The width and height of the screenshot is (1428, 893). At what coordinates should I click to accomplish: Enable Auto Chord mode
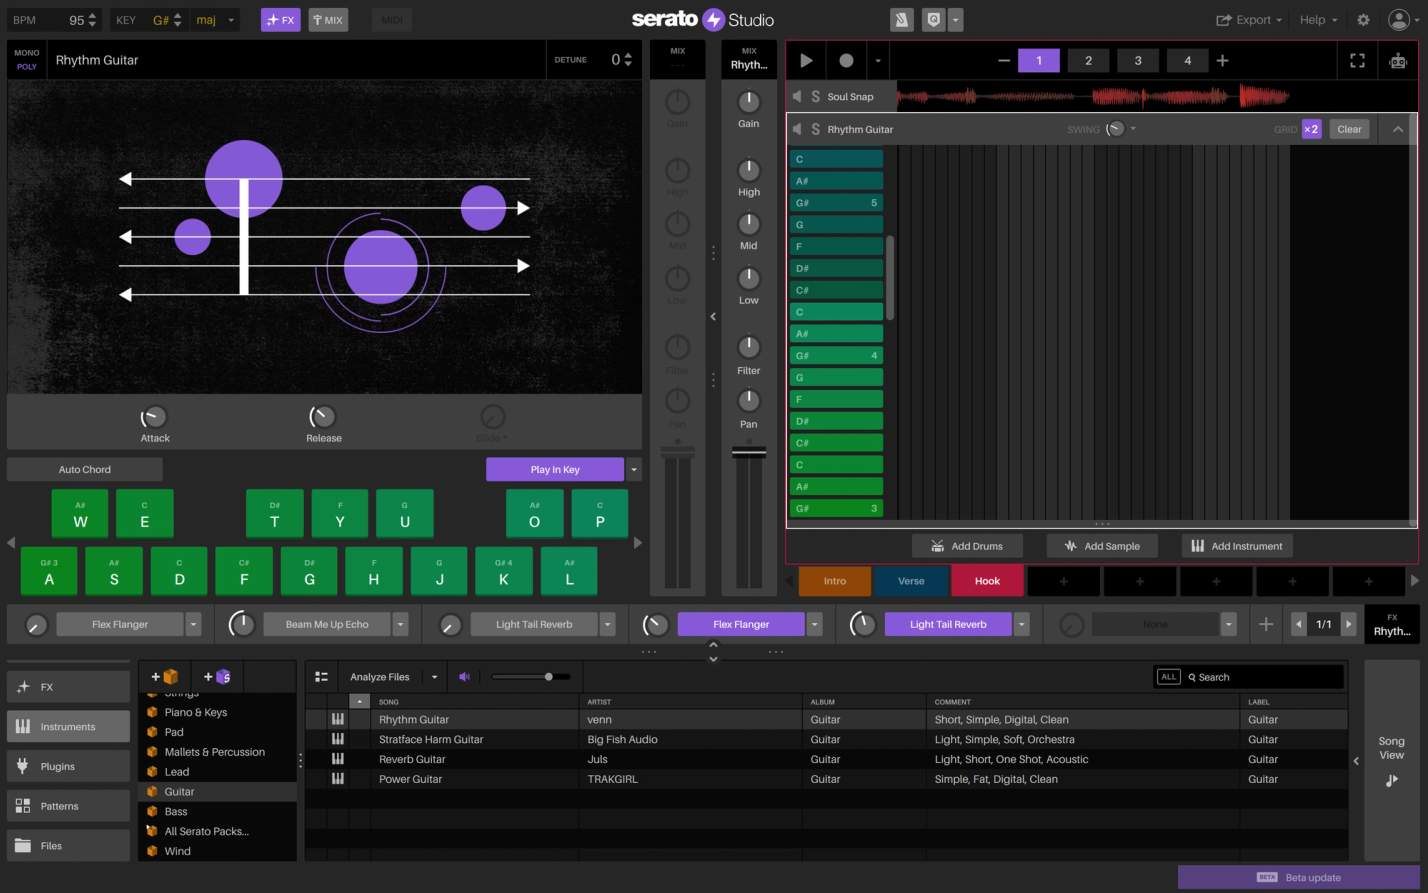coord(84,468)
